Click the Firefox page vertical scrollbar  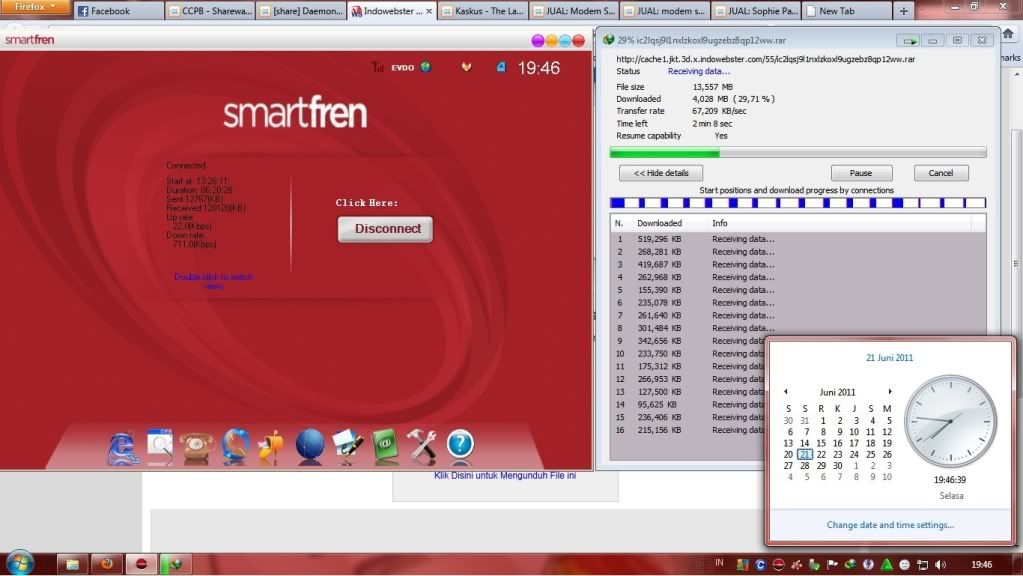tap(1016, 264)
